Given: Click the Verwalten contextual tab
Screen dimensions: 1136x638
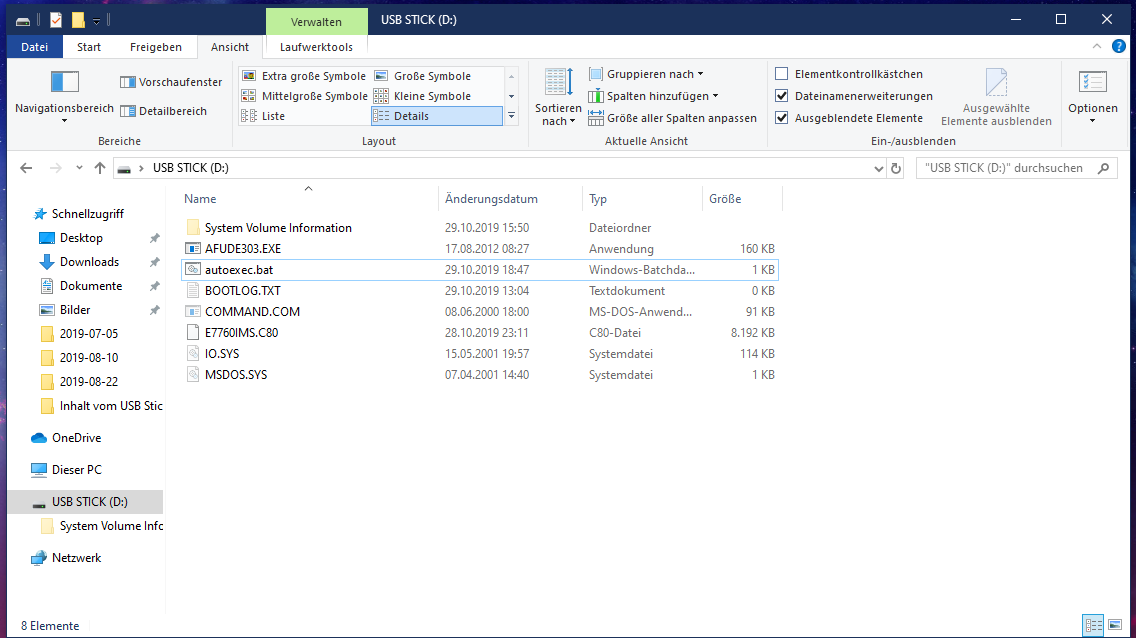Looking at the screenshot, I should (316, 22).
